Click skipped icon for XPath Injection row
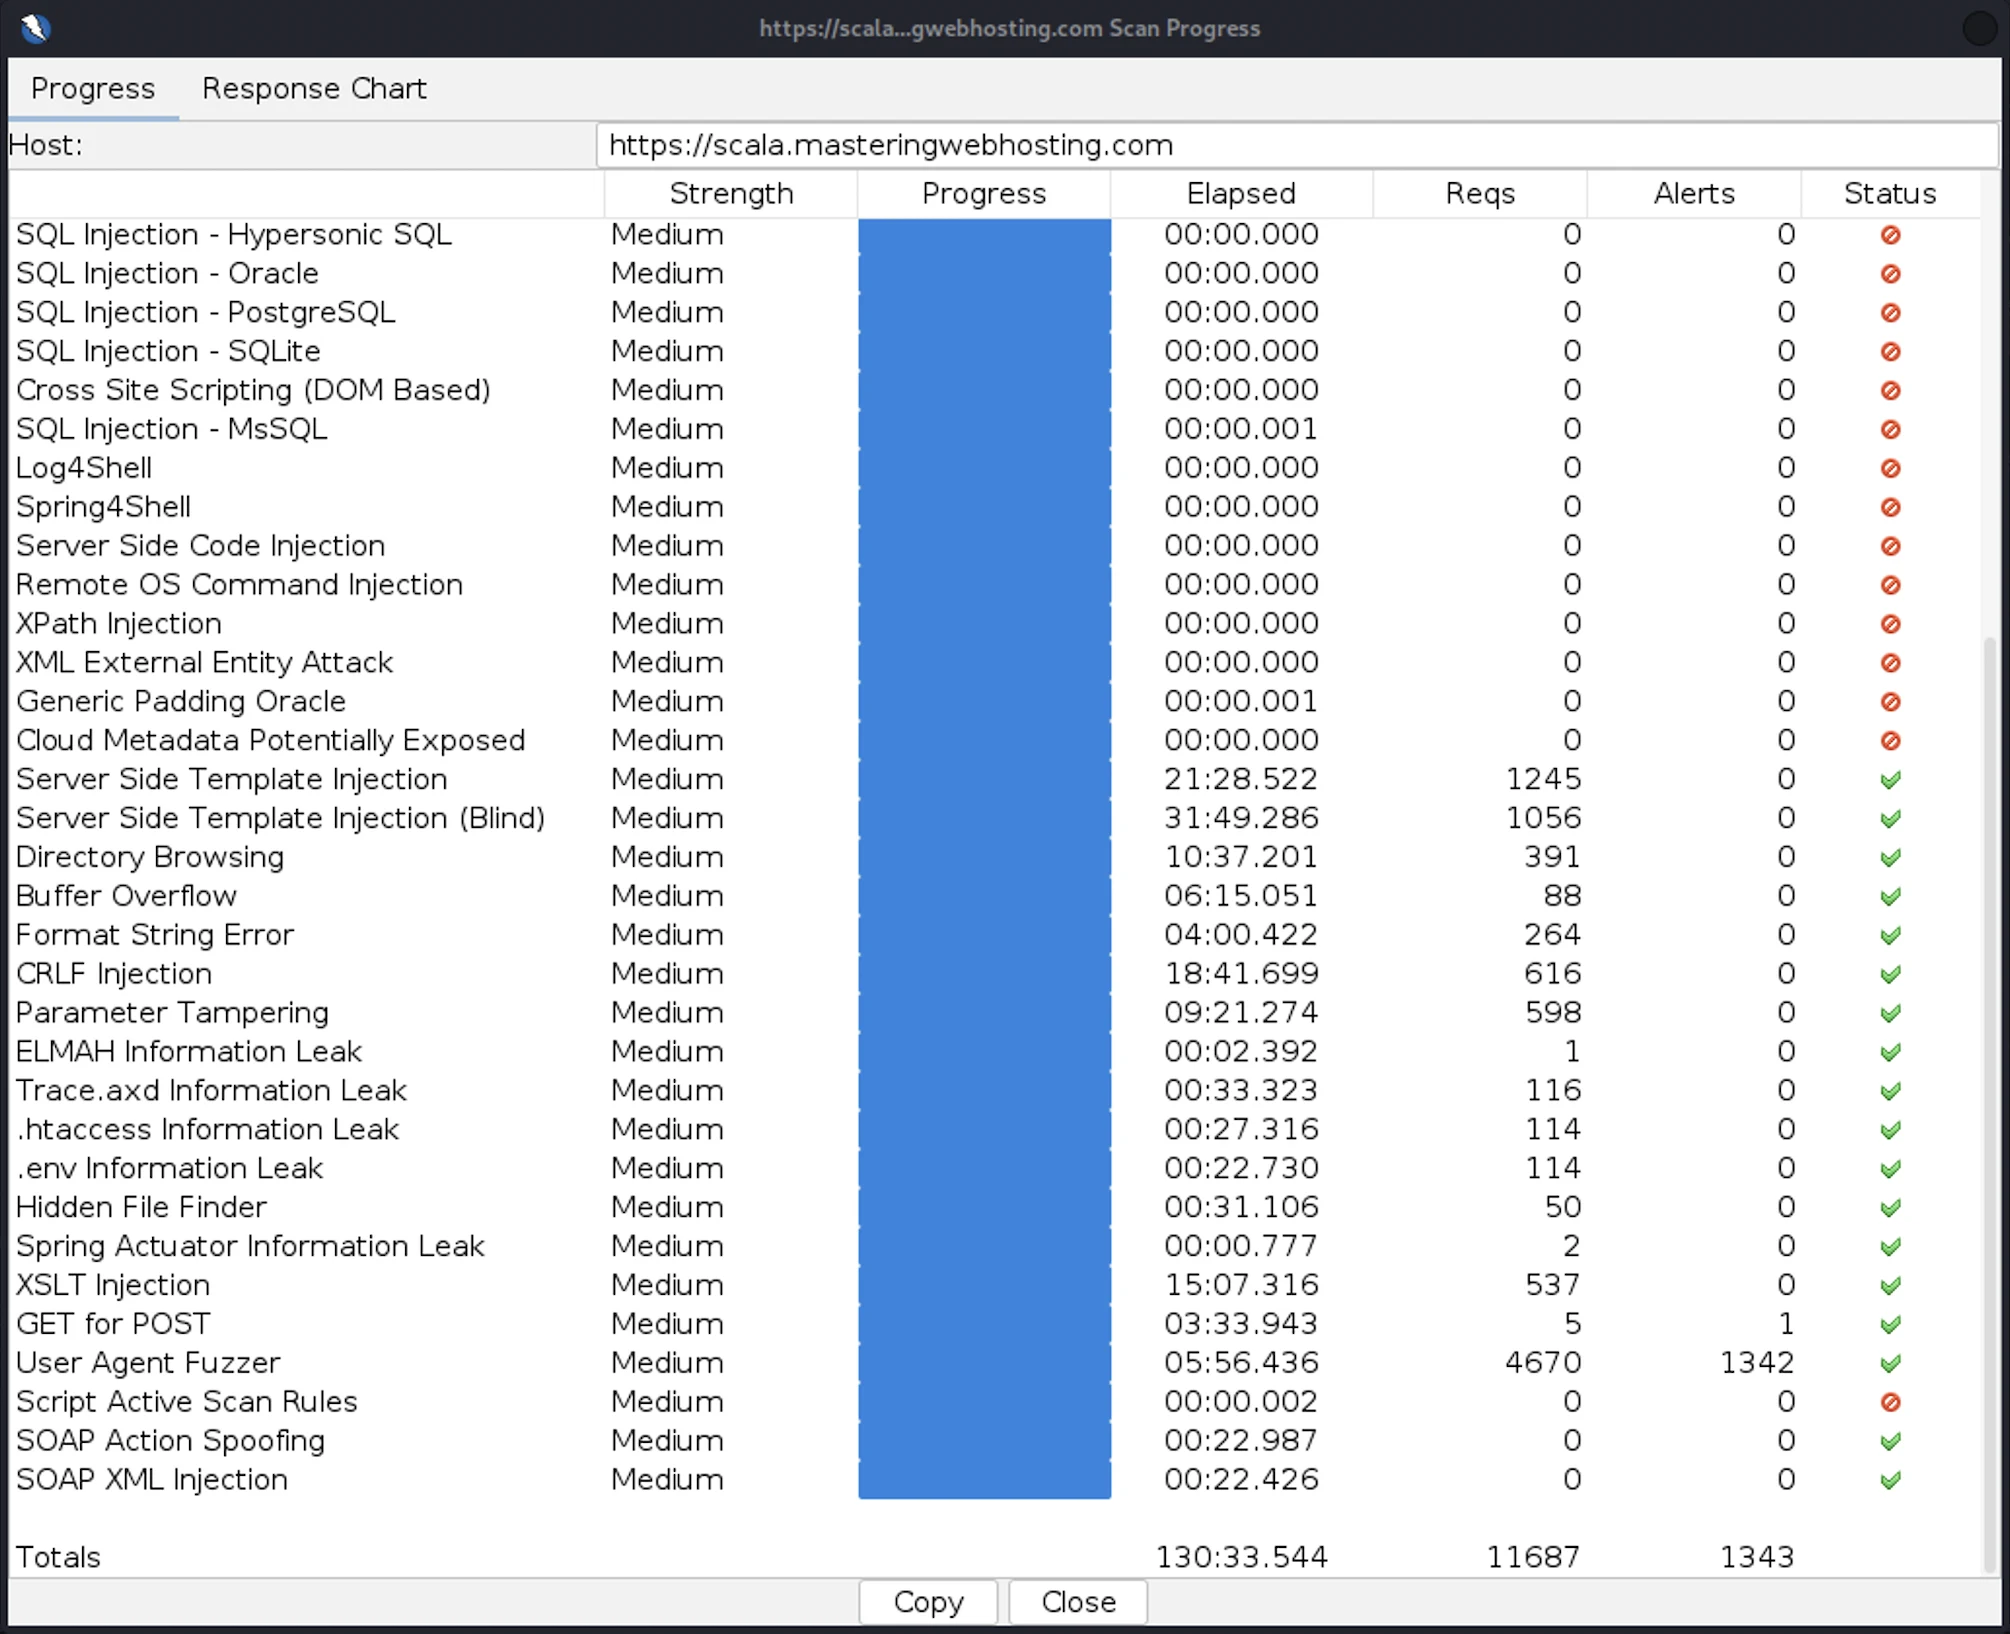This screenshot has width=2010, height=1634. tap(1890, 624)
